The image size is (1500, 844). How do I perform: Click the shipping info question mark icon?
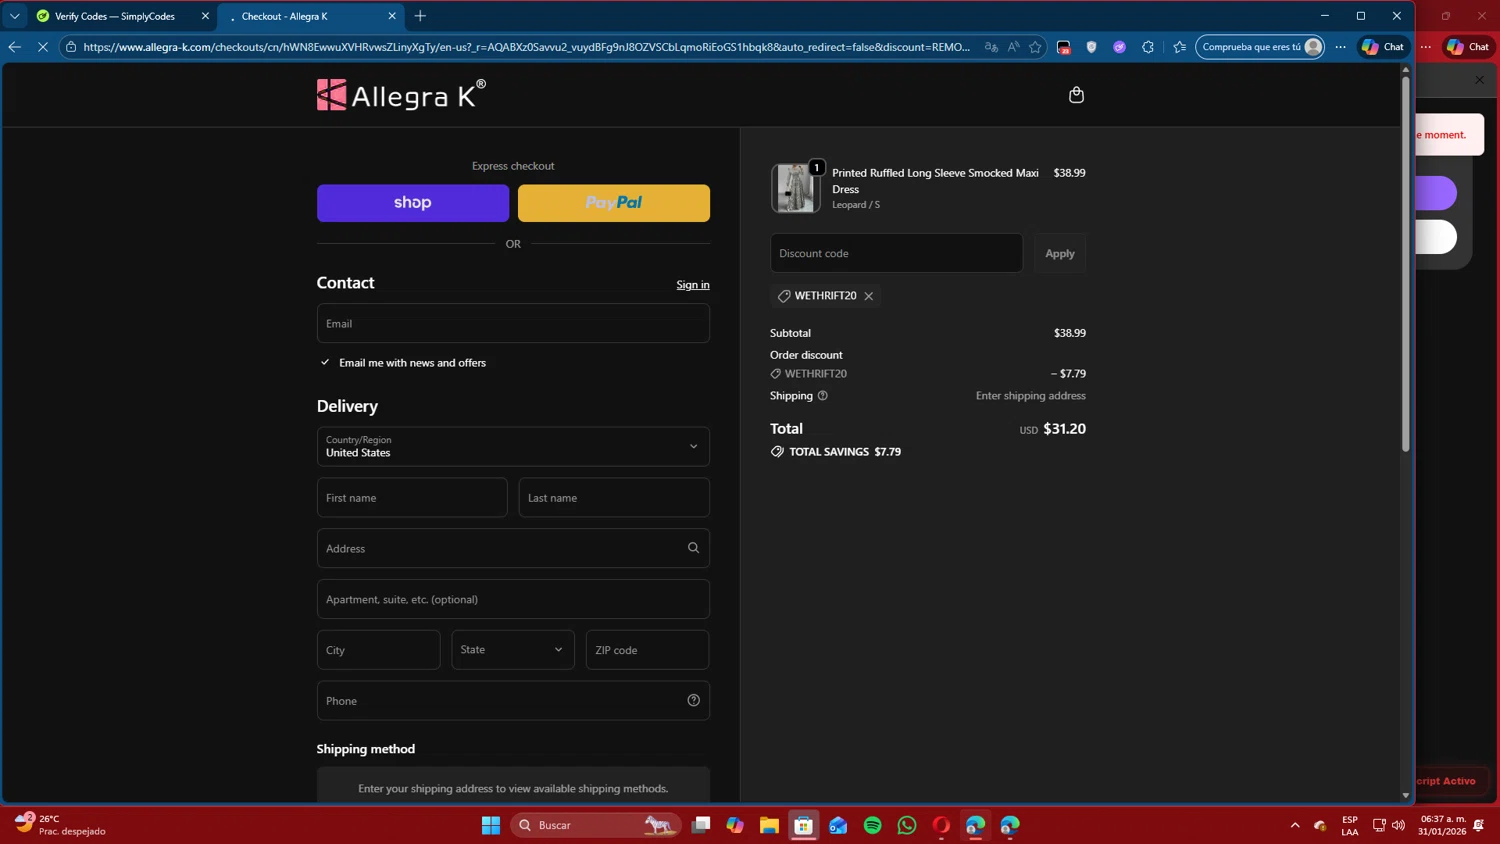coord(823,396)
